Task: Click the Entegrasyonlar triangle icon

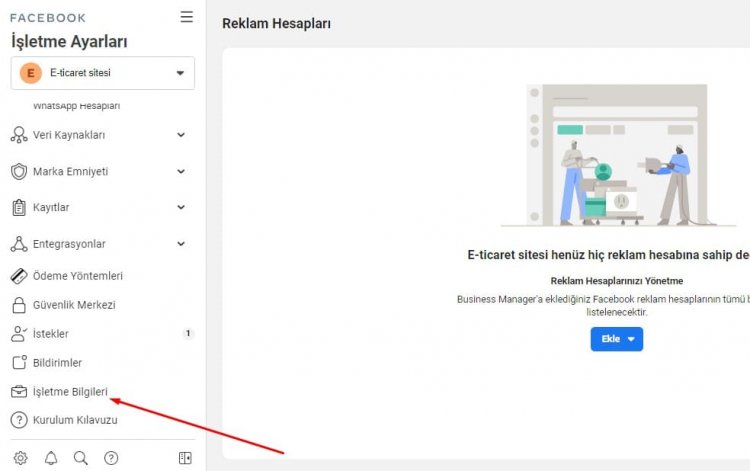Action: tap(19, 244)
